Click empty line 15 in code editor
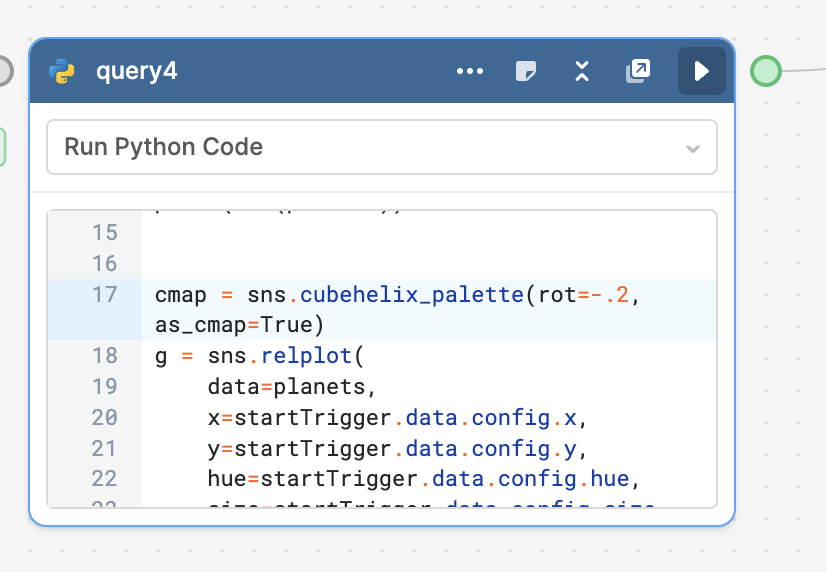 tap(429, 233)
